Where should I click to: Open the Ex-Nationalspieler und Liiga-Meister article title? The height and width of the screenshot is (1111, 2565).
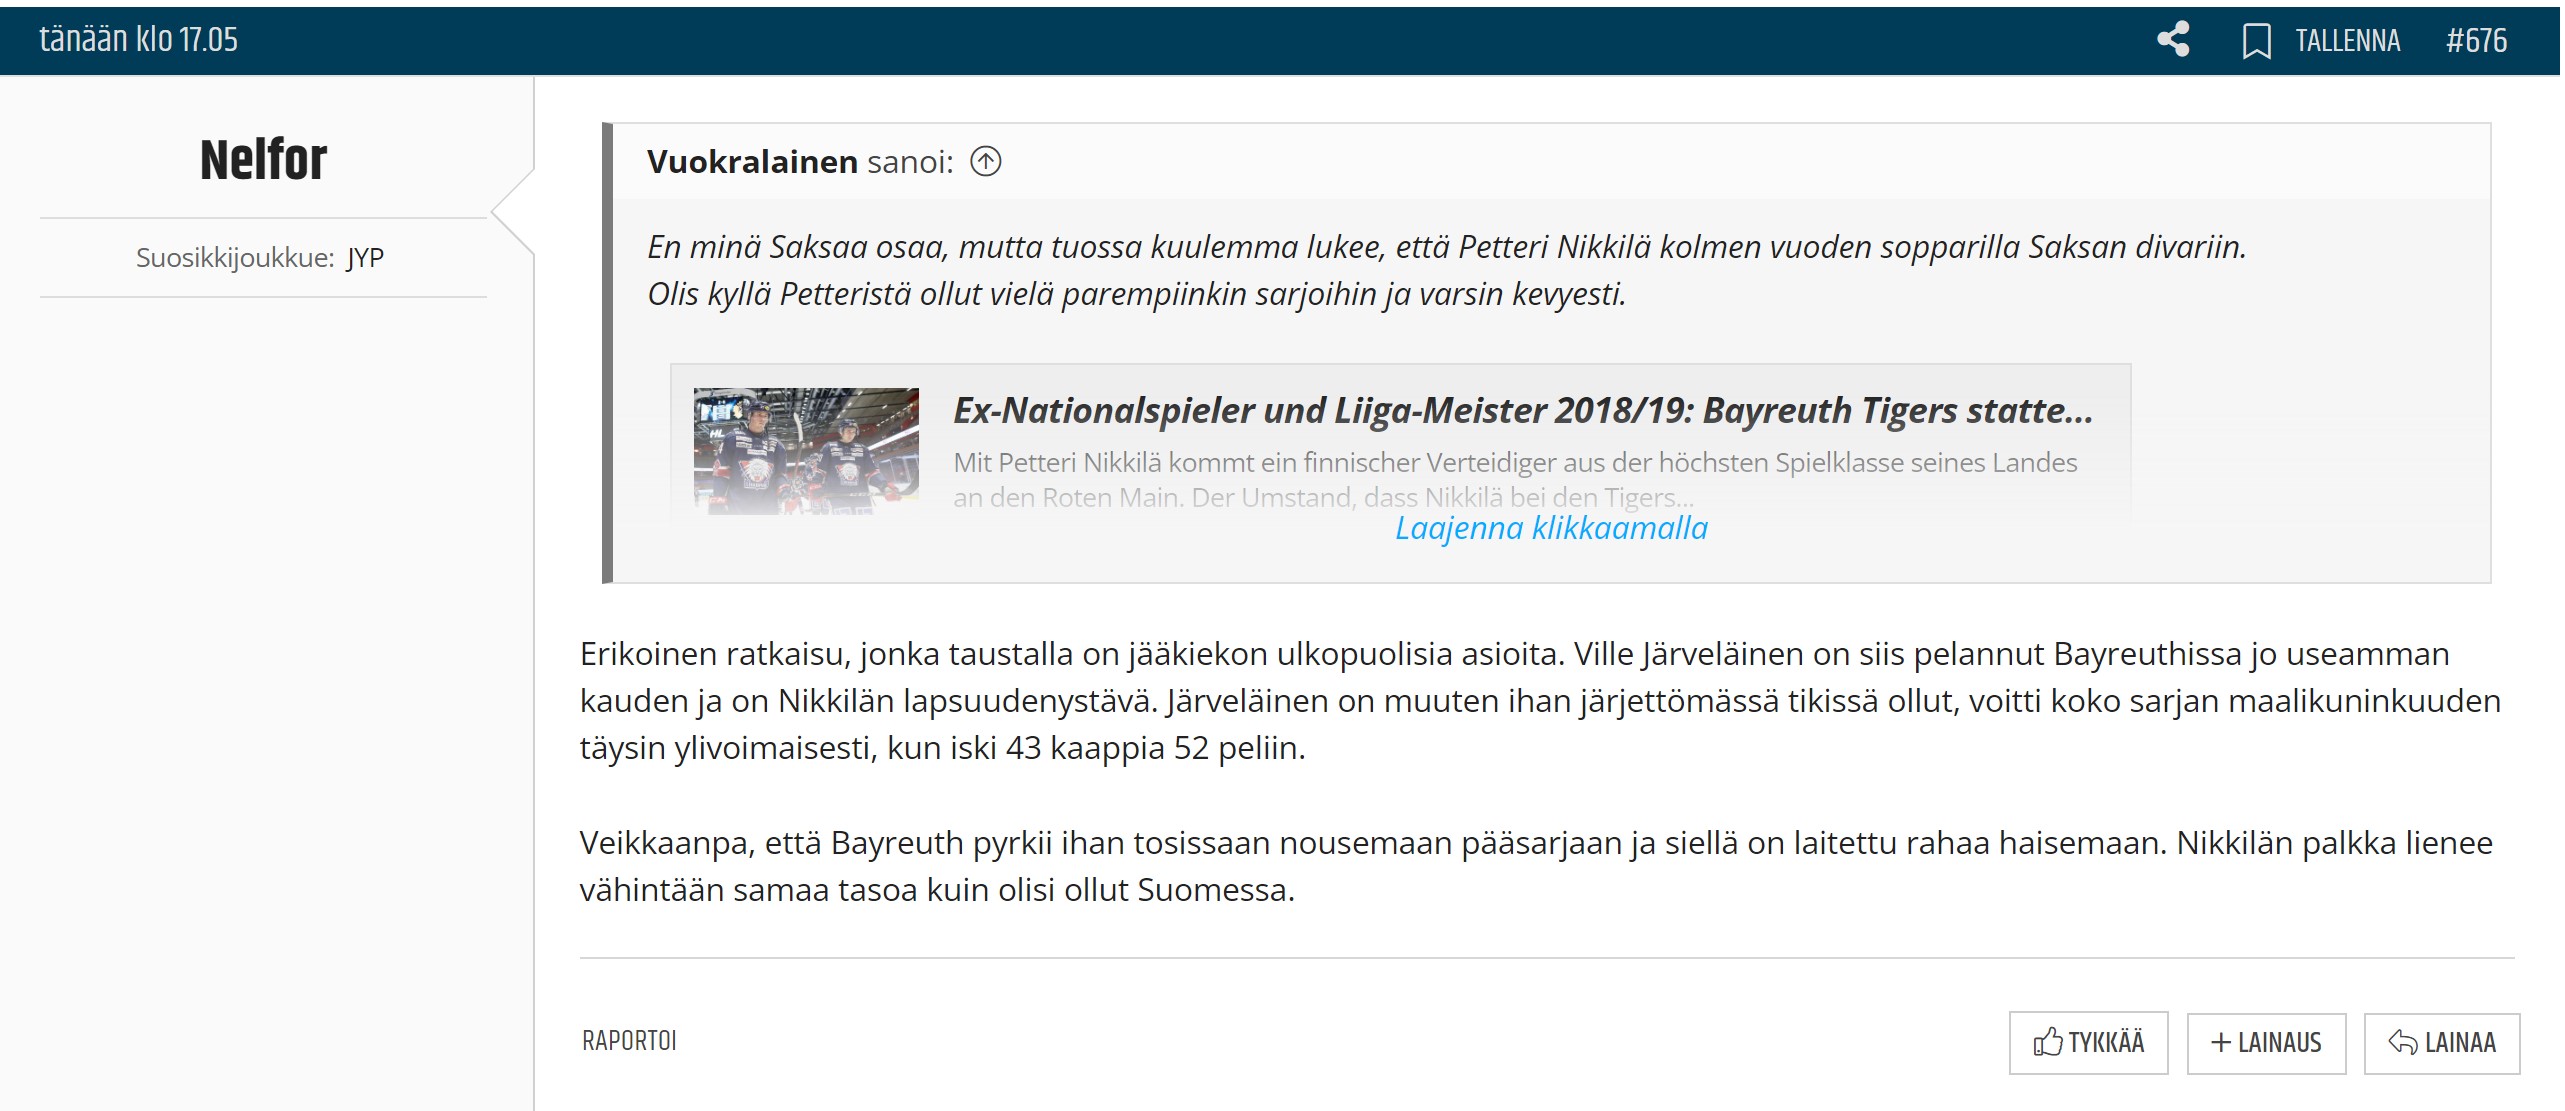[x=1522, y=411]
